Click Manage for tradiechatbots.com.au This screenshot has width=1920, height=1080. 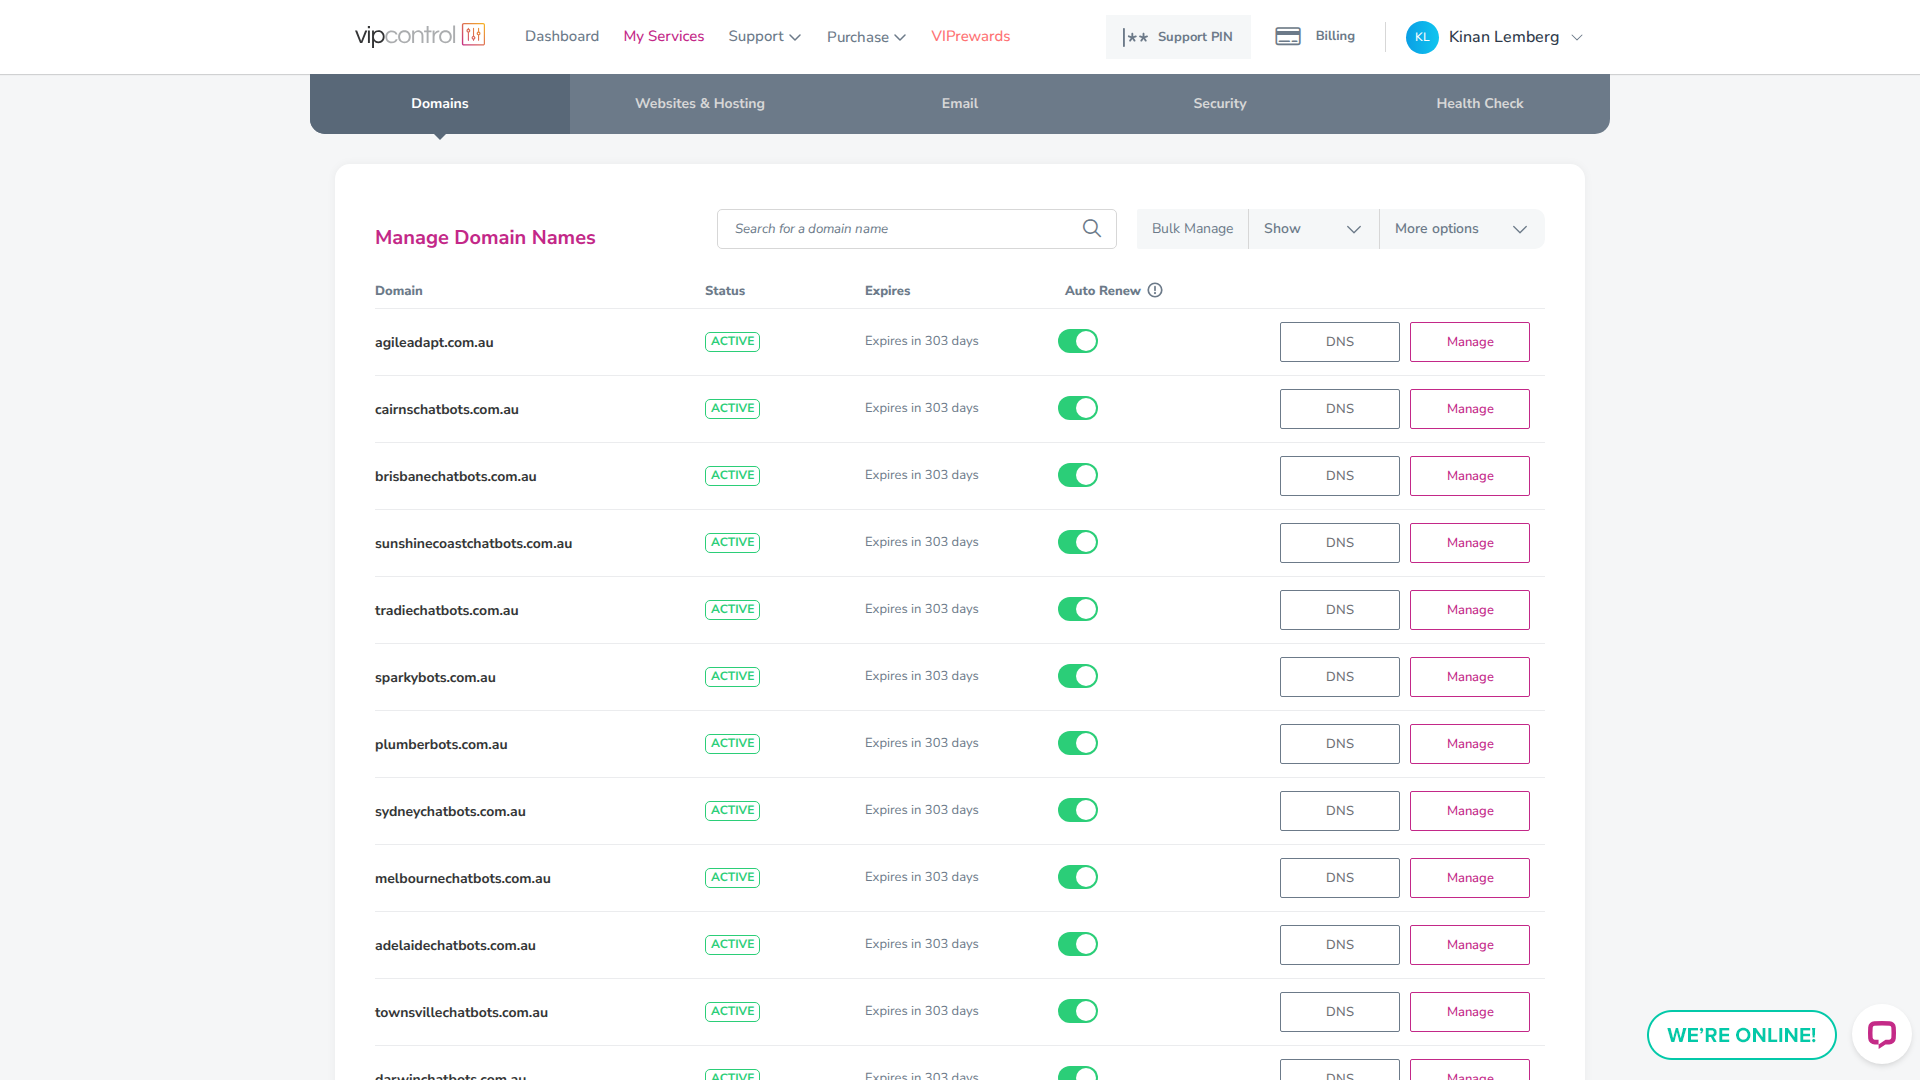1469,610
